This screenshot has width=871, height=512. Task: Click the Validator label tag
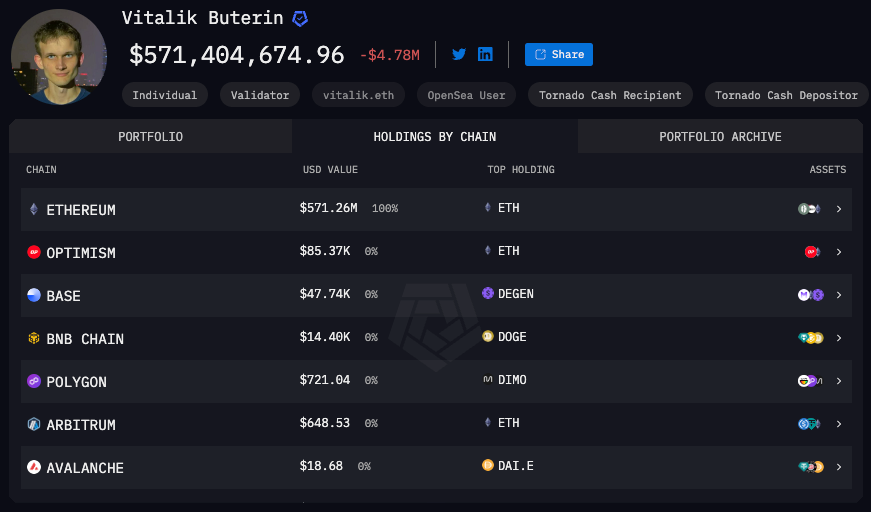260,96
